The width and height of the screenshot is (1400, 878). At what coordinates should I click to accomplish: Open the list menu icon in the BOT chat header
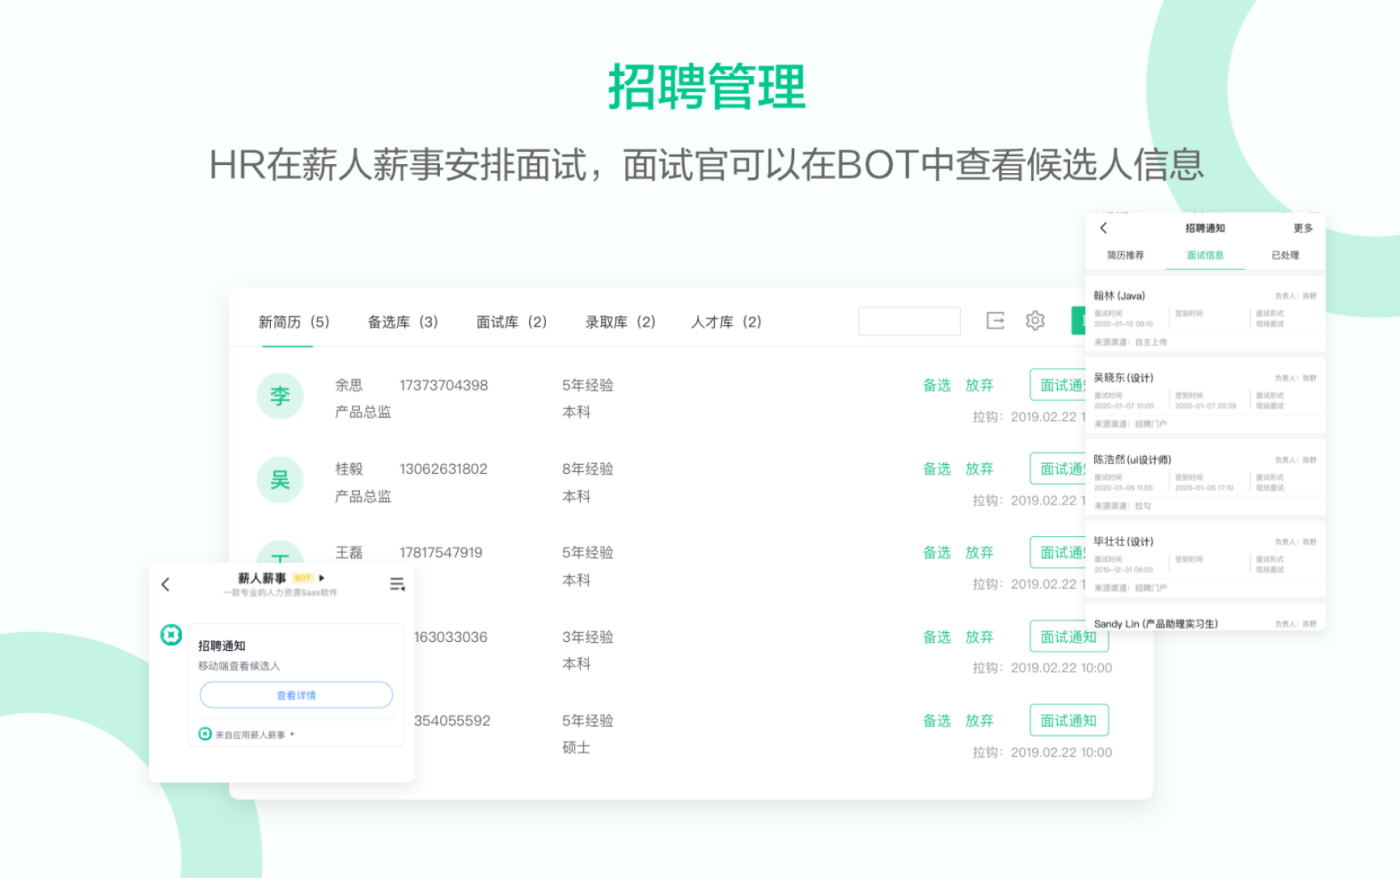[397, 584]
